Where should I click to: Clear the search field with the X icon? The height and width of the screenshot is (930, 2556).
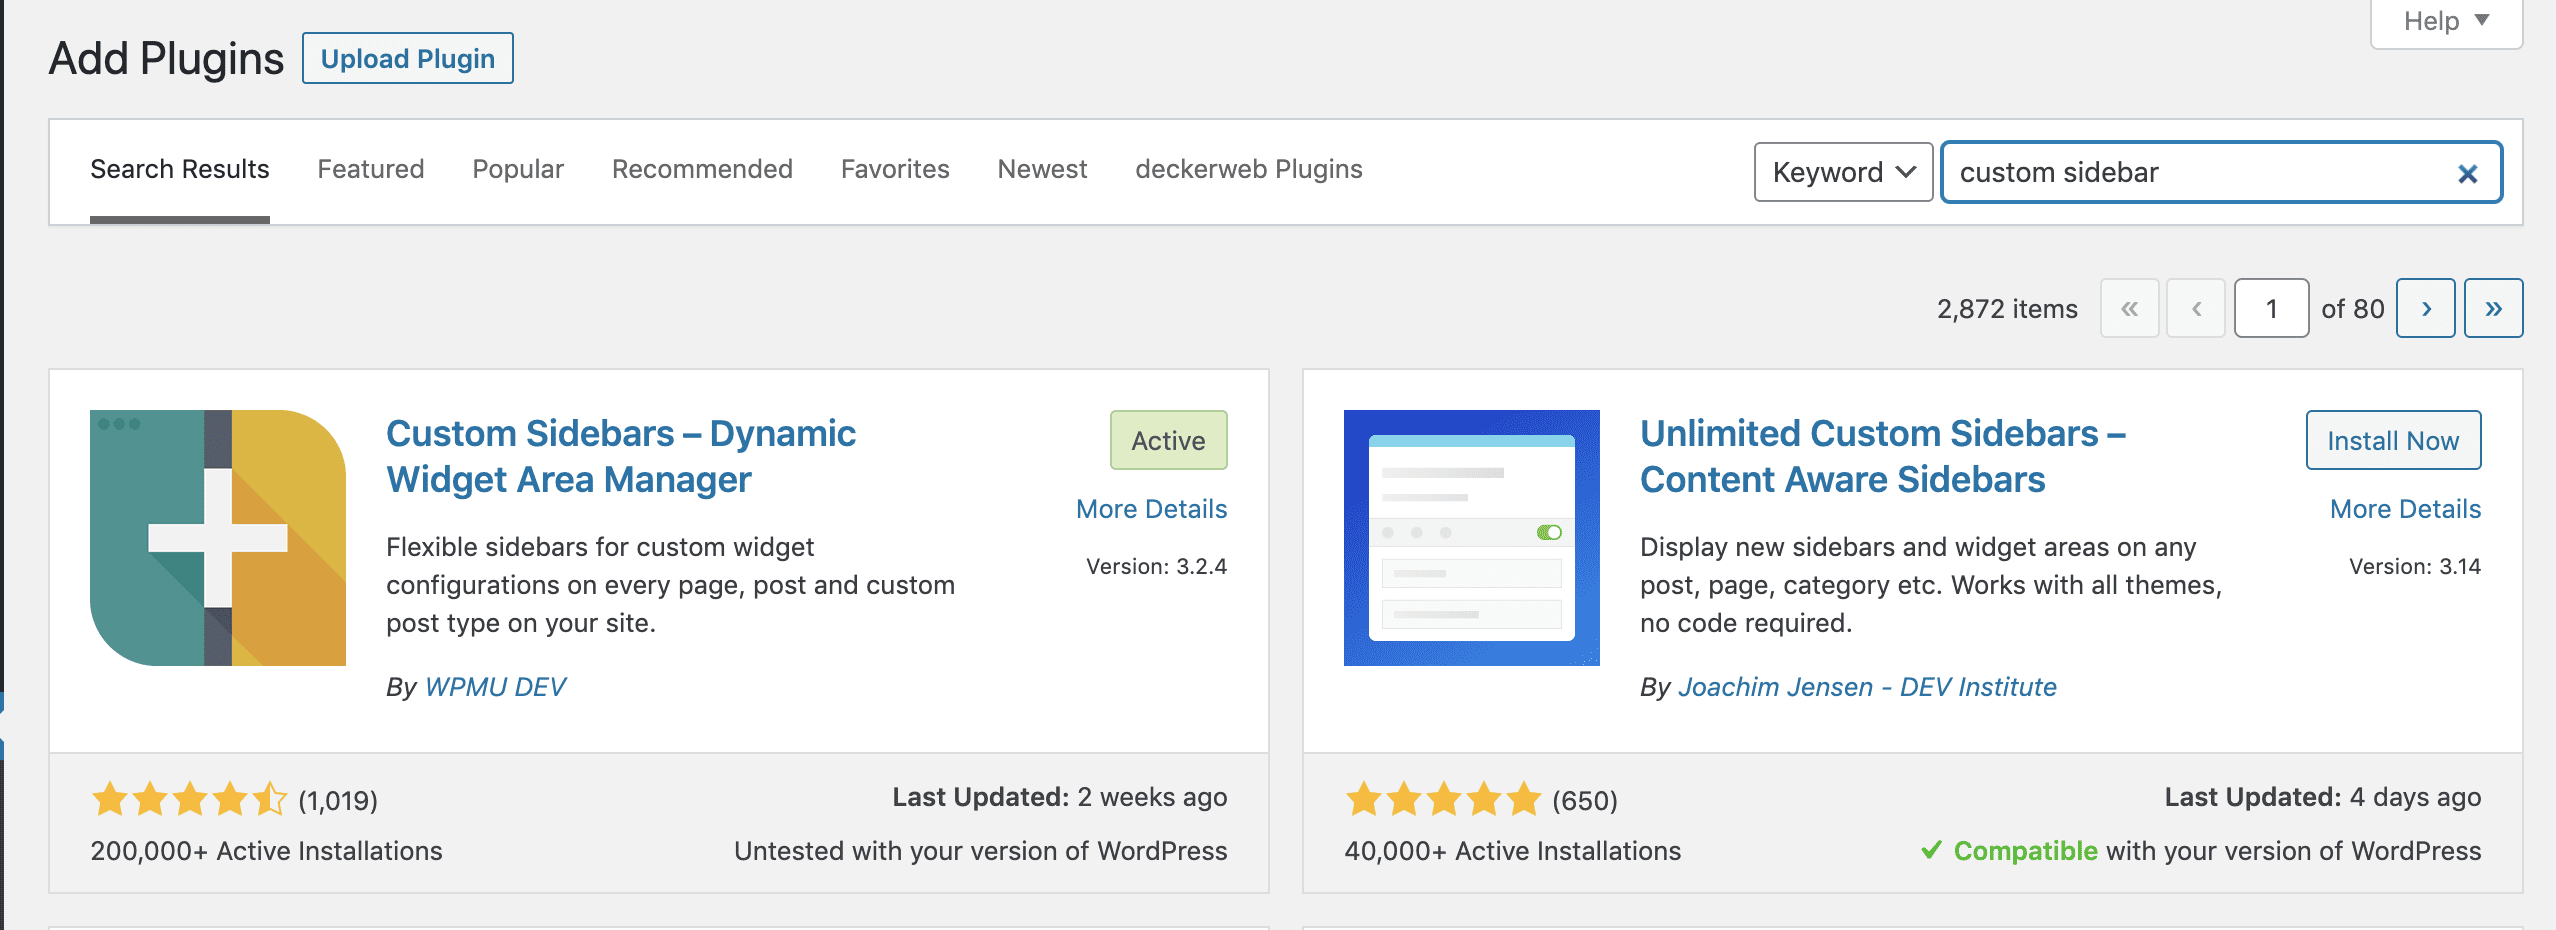[2467, 174]
